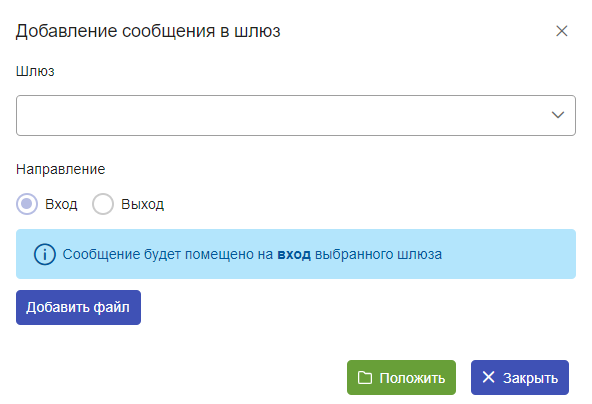This screenshot has width=592, height=404.
Task: Click the Направление section label
Action: [x=60, y=169]
